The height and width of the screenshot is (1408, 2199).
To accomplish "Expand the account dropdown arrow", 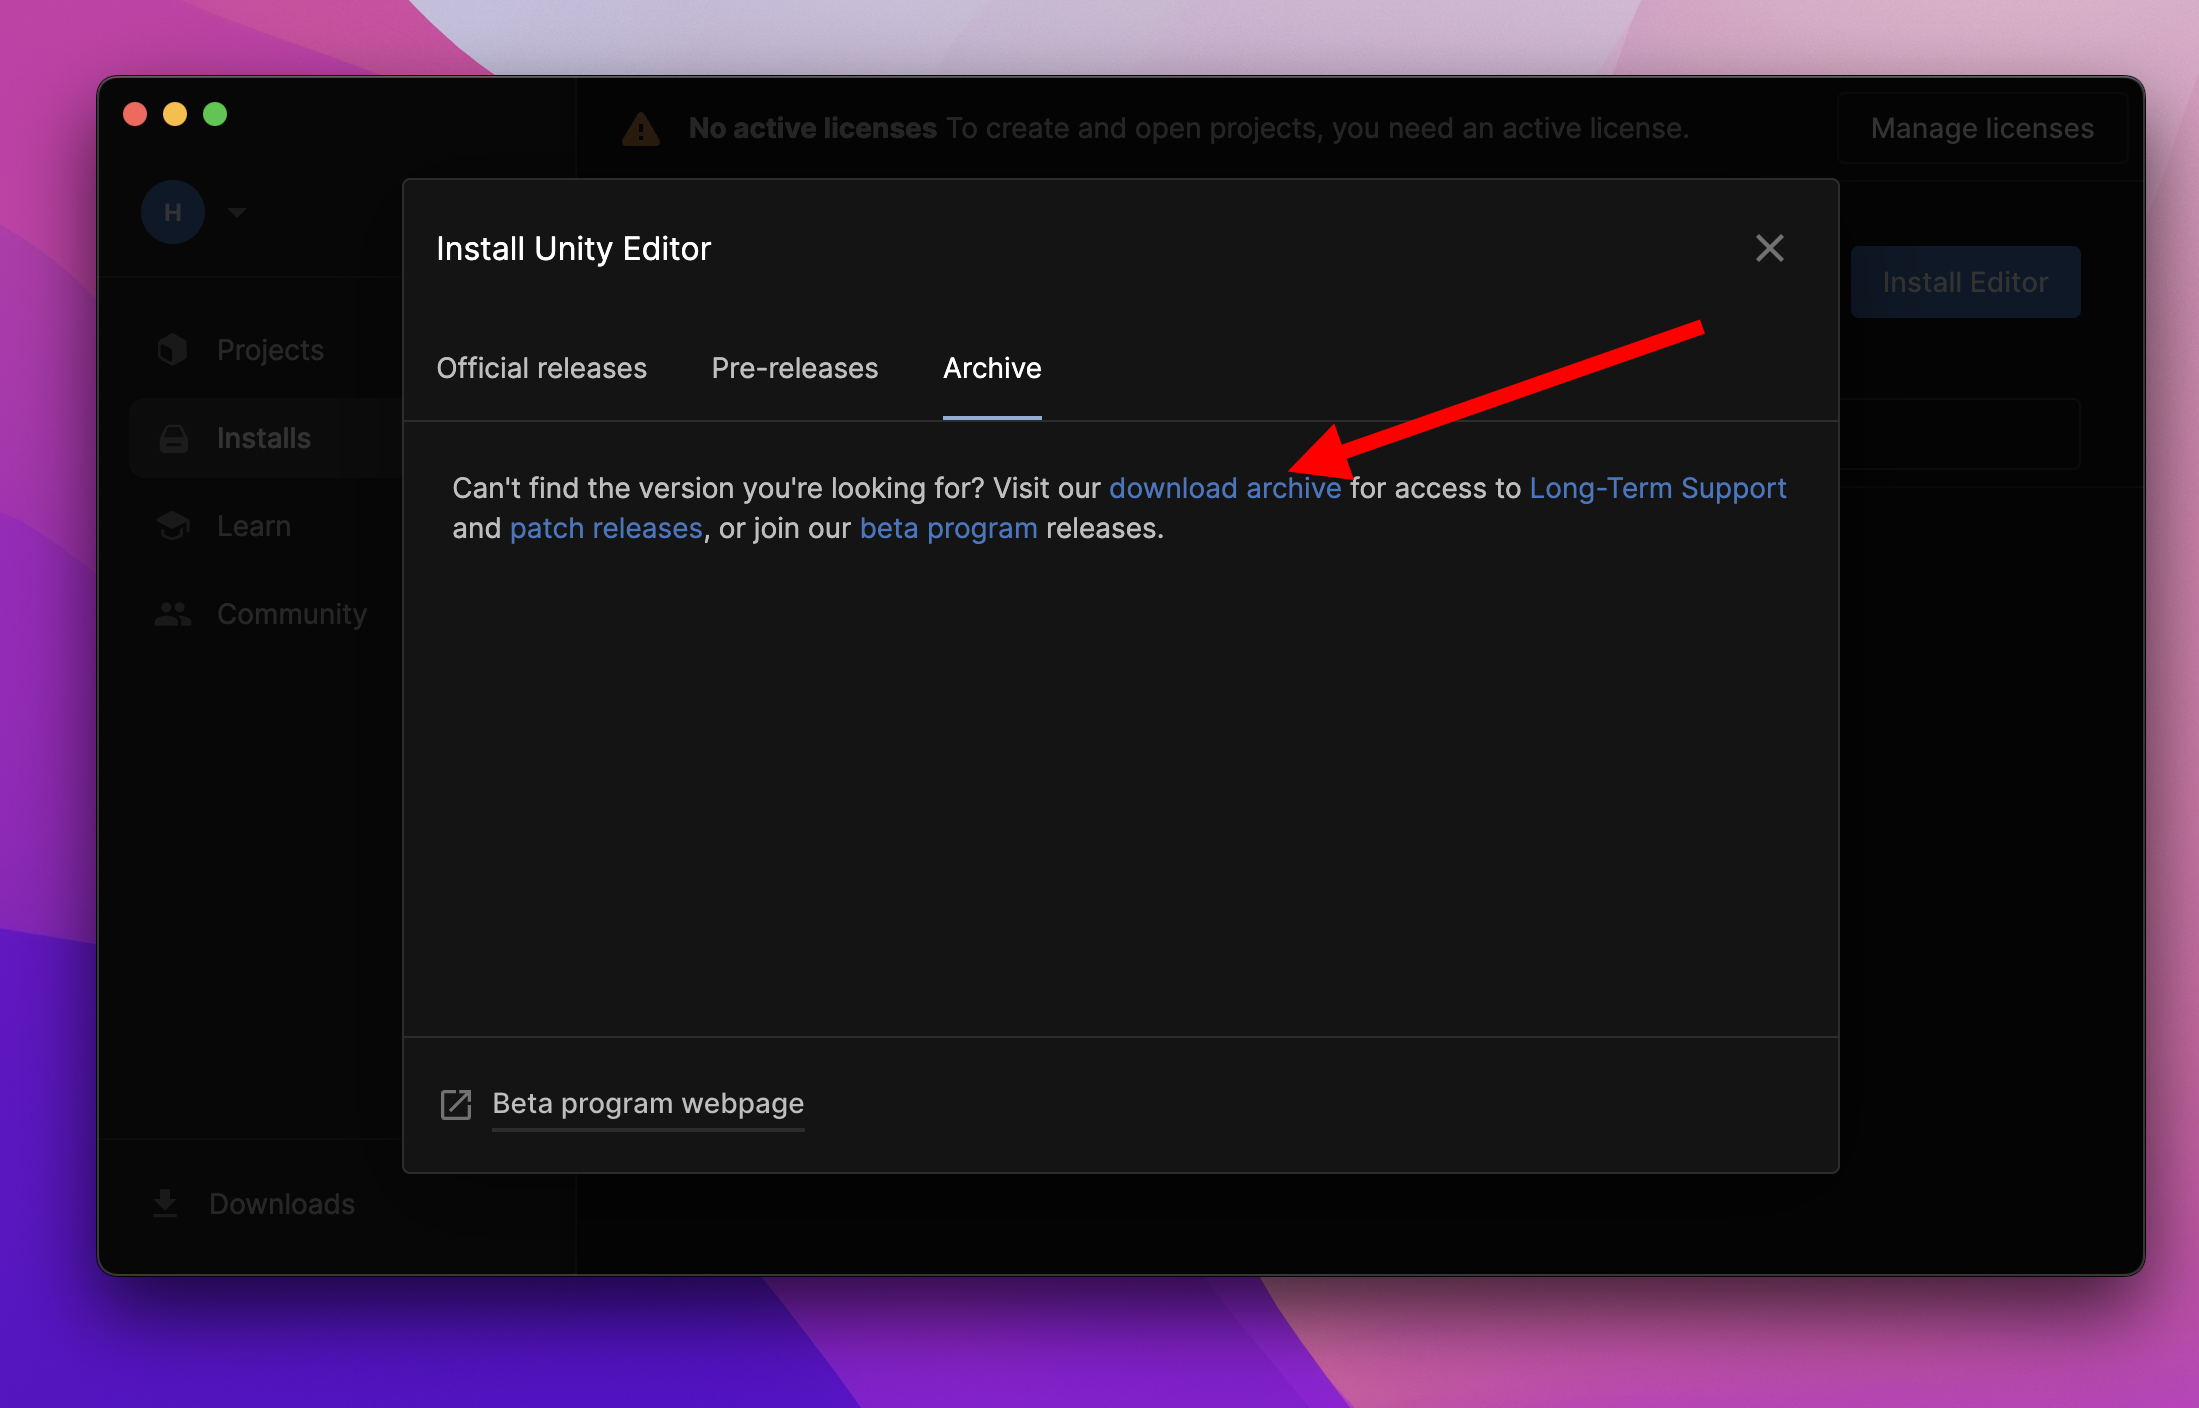I will (x=237, y=212).
